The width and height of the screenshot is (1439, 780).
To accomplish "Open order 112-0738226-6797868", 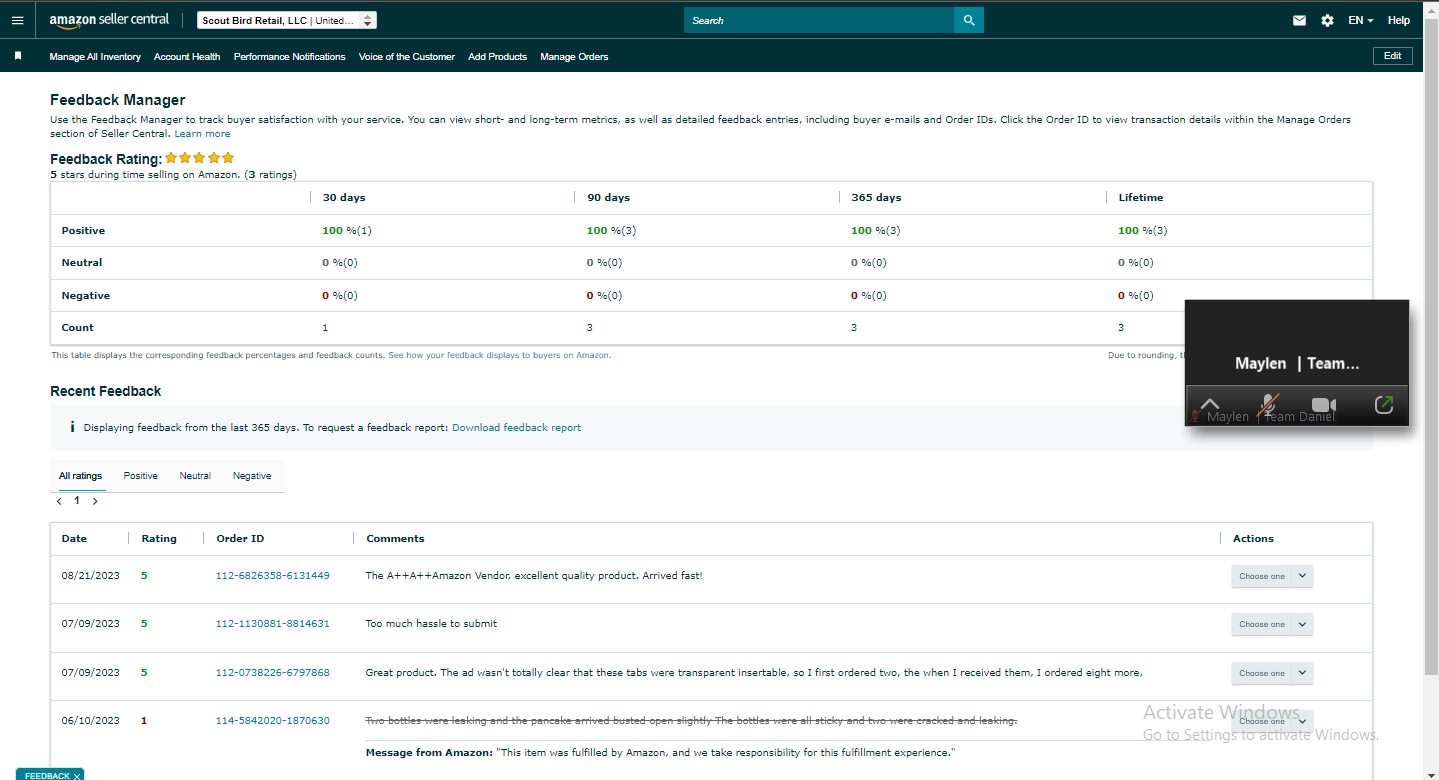I will (273, 673).
